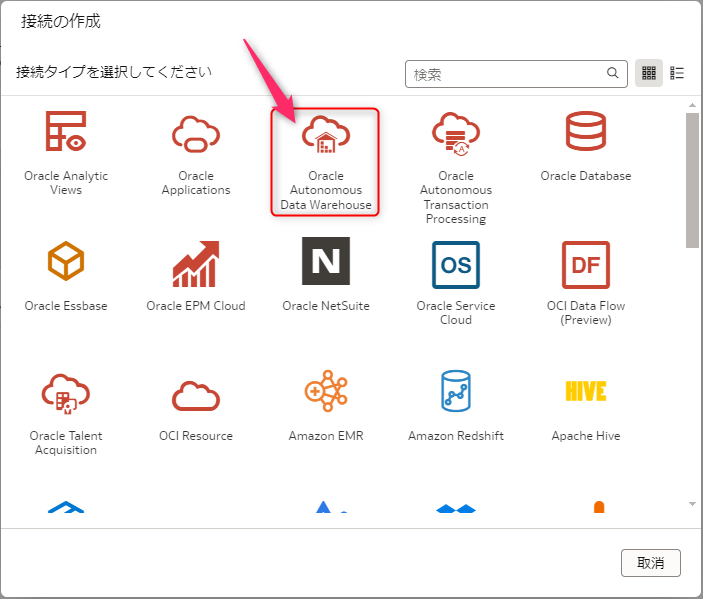Click the vertical scrollbar thumb
Image resolution: width=703 pixels, height=599 pixels.
(692, 180)
